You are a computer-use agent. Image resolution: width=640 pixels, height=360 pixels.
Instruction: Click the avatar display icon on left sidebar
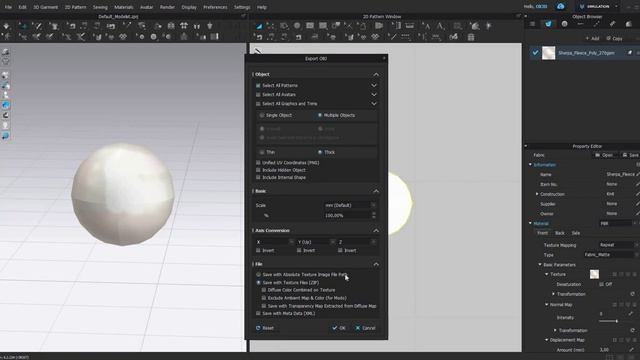6,95
